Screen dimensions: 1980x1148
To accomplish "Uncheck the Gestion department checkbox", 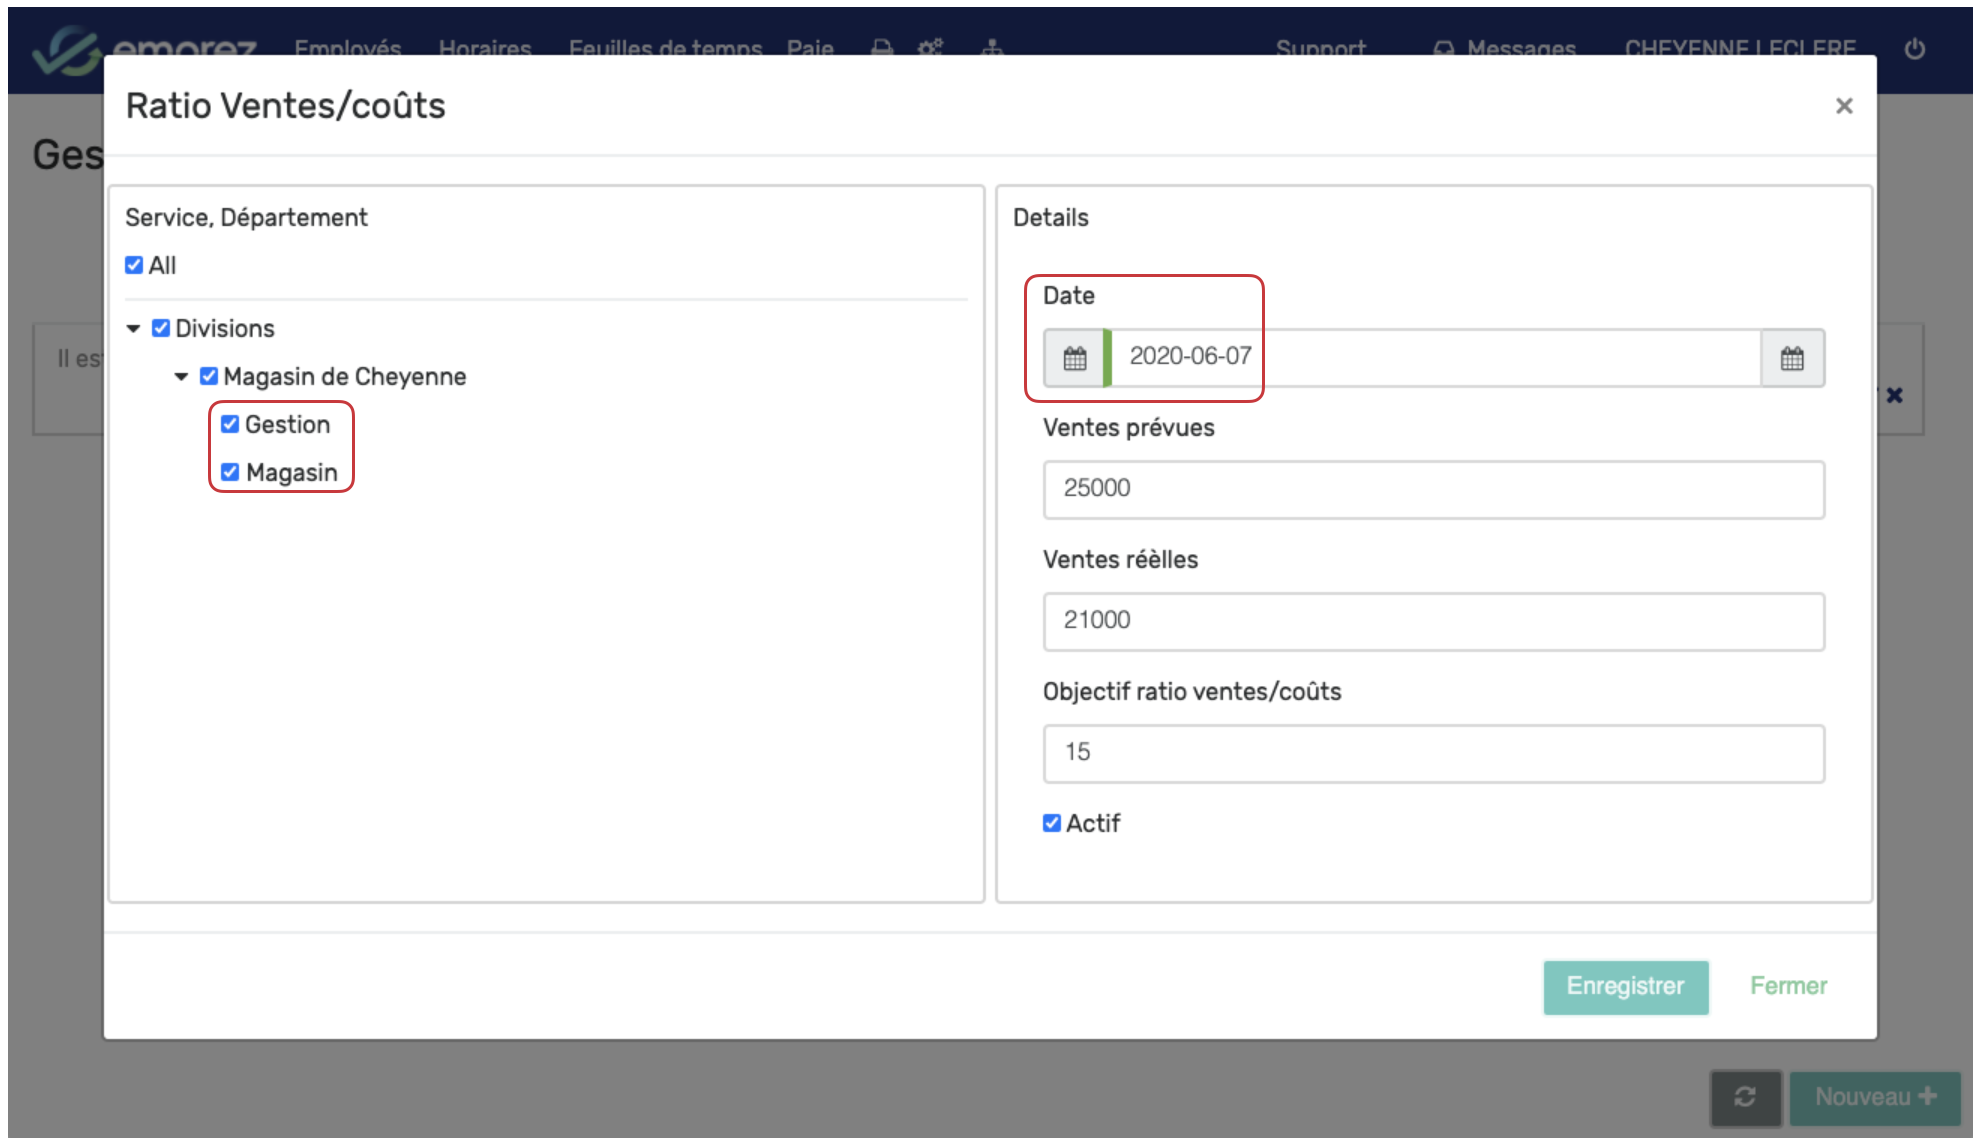I will [x=230, y=424].
